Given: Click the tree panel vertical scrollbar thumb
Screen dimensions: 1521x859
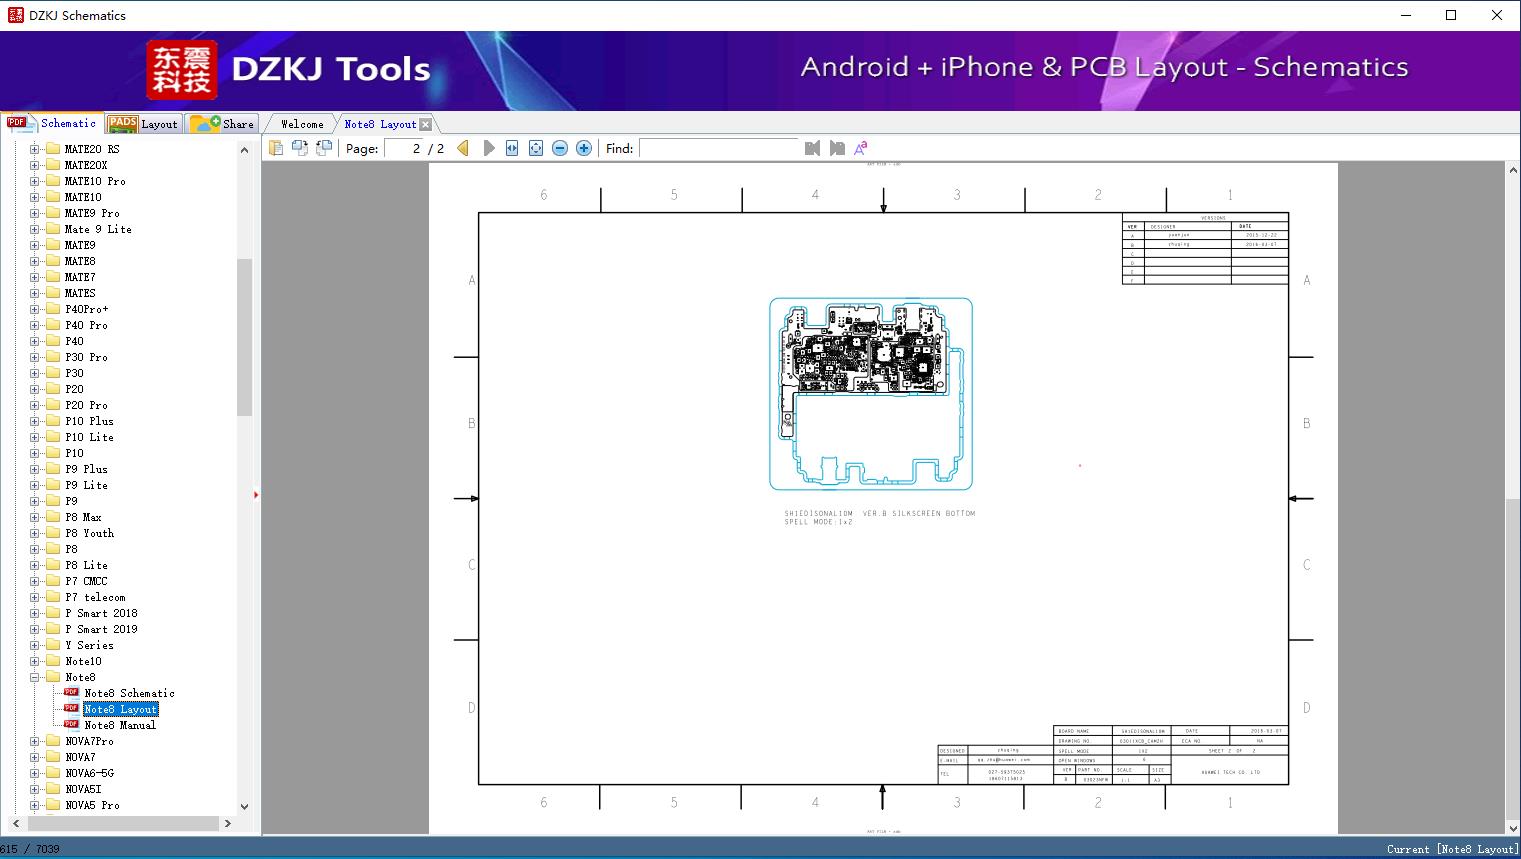Looking at the screenshot, I should point(244,337).
